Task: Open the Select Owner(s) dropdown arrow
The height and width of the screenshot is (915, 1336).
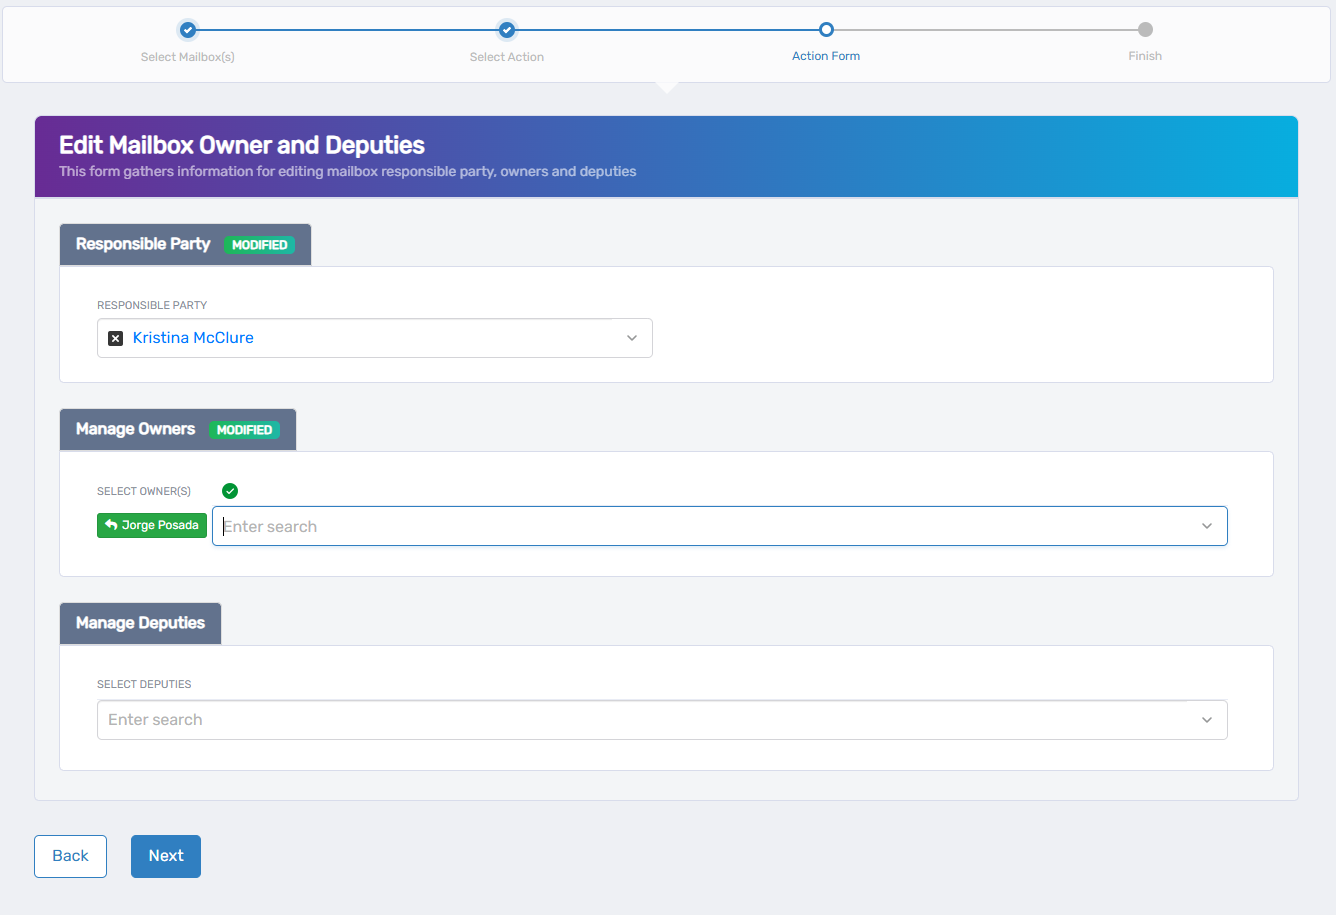Action: 1207,526
